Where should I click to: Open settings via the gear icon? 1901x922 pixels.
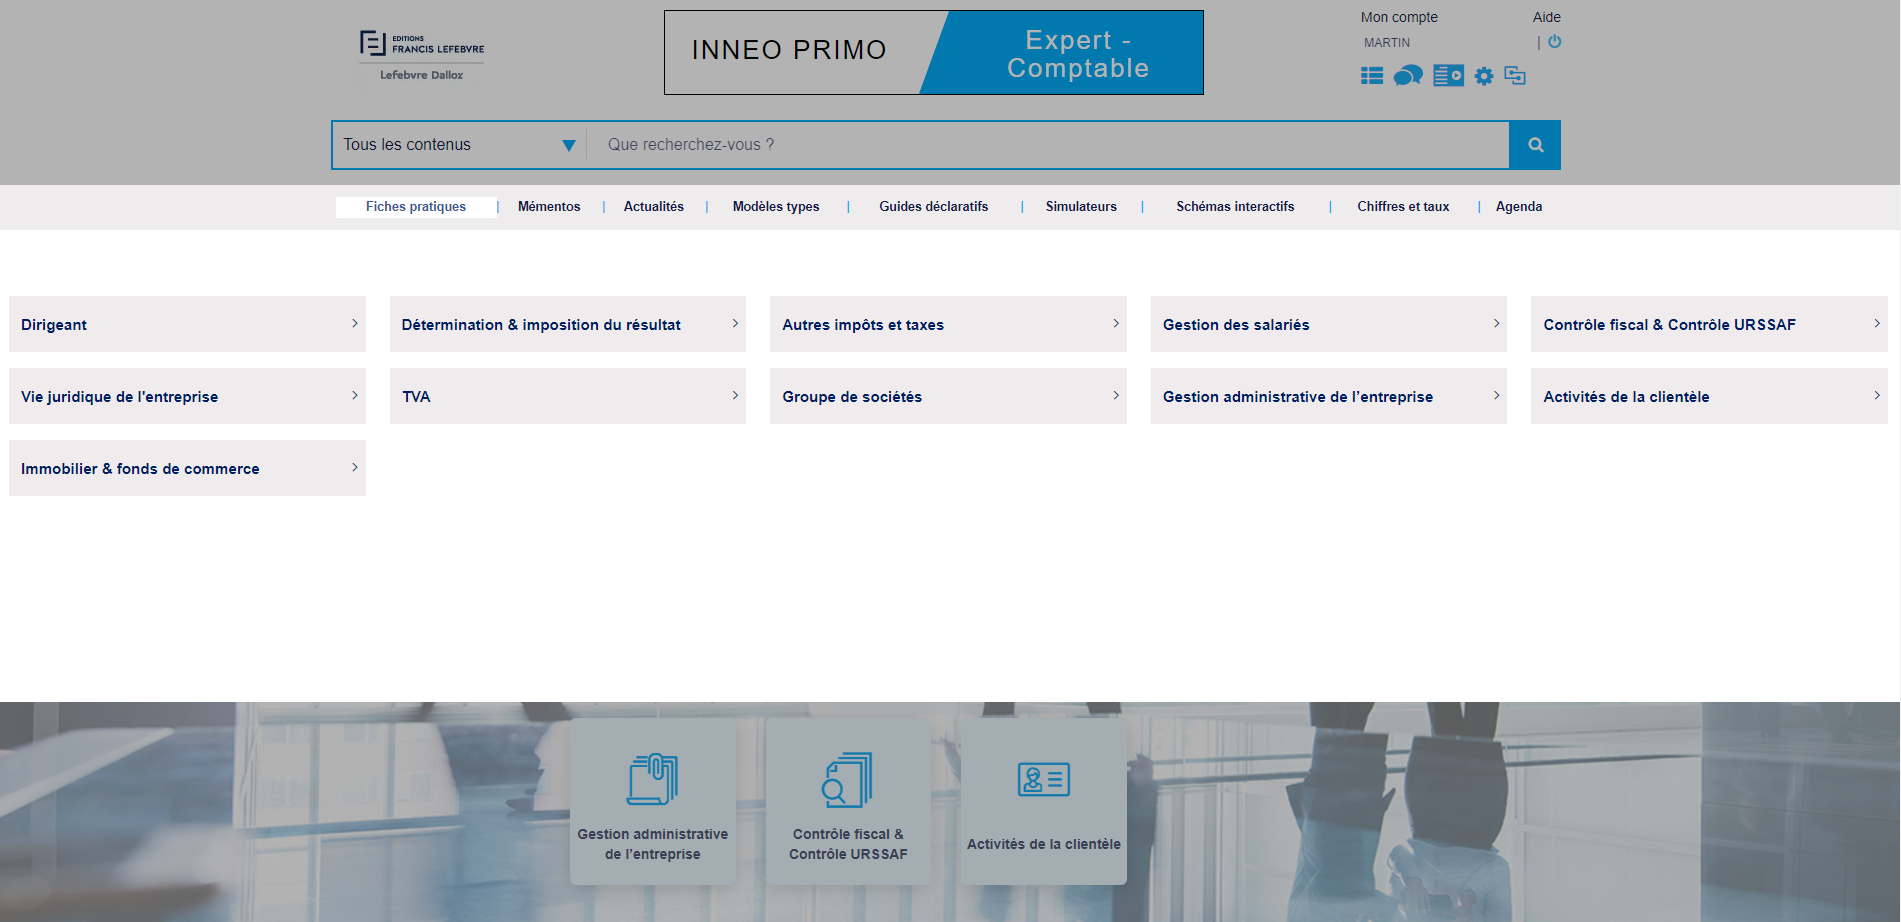coord(1484,76)
